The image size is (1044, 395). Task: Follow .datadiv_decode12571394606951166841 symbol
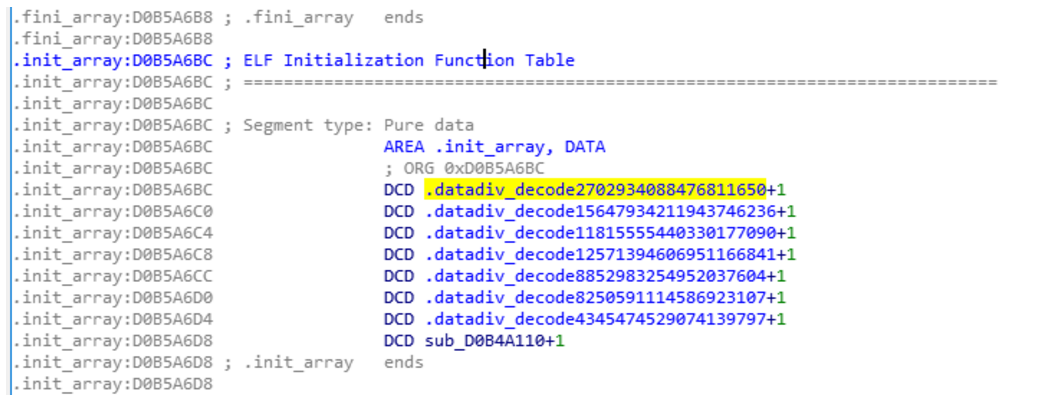pyautogui.click(x=600, y=254)
